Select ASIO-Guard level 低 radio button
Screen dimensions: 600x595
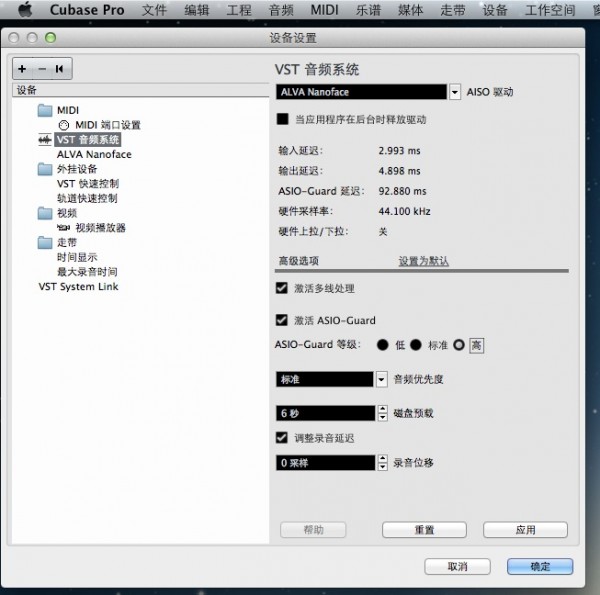point(383,345)
